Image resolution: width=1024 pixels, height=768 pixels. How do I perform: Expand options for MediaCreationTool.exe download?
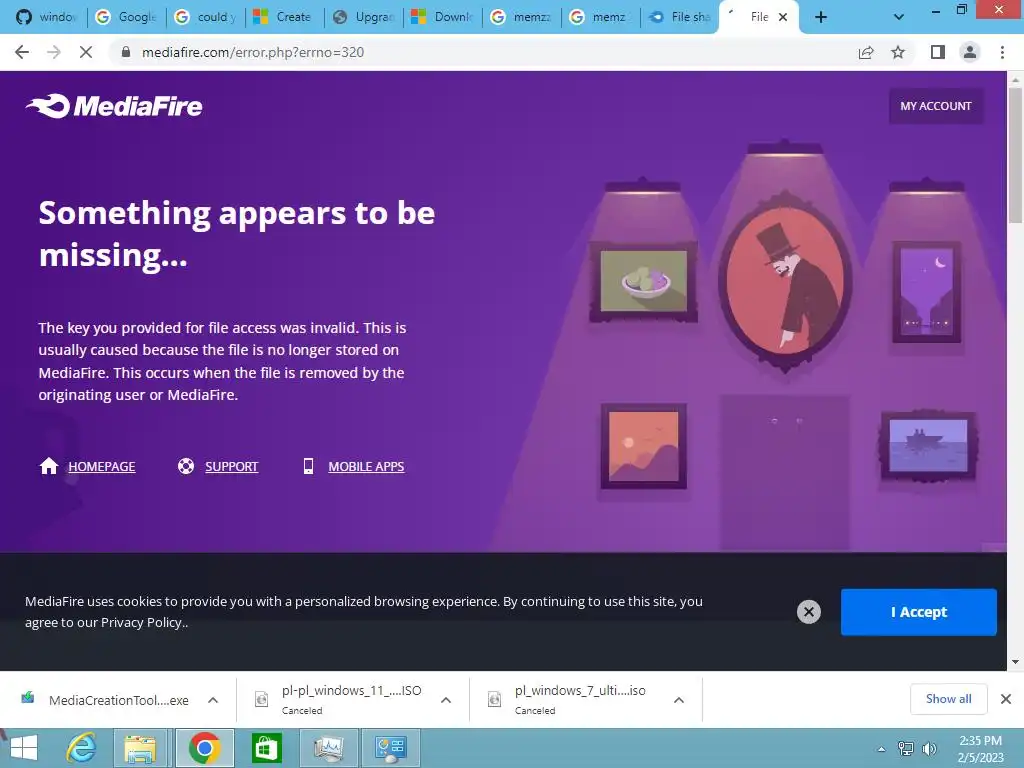(x=213, y=700)
